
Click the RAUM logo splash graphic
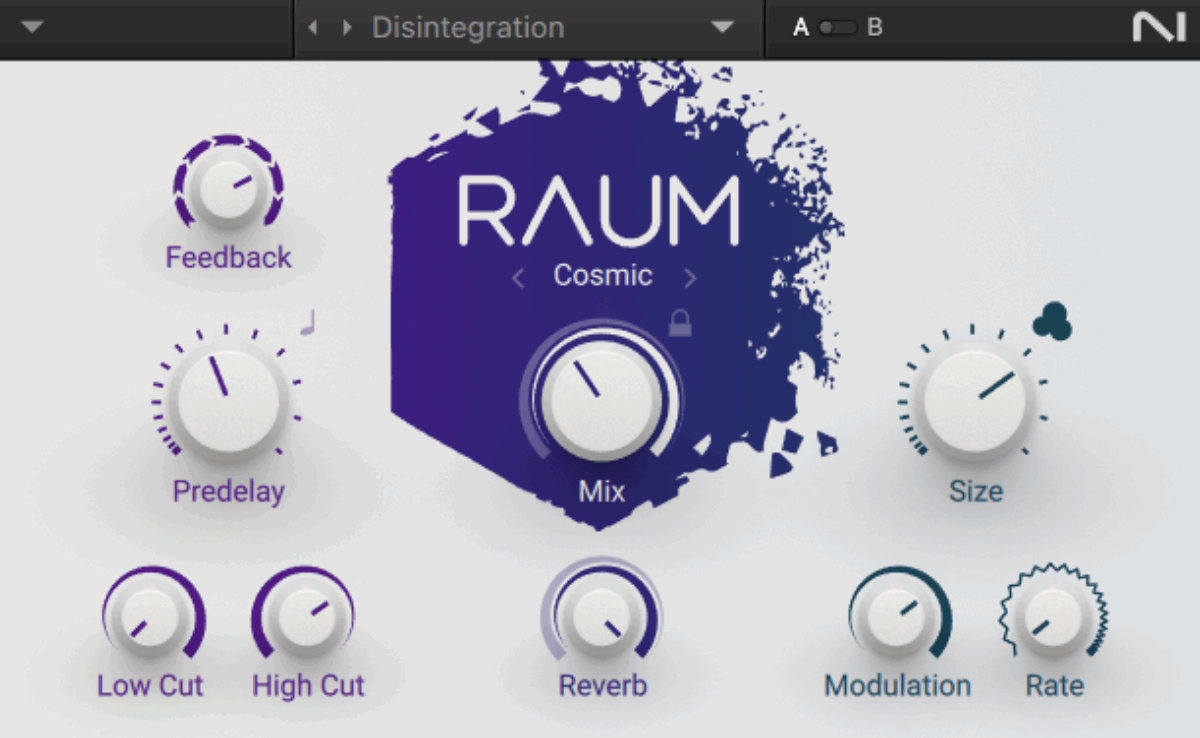[600, 205]
